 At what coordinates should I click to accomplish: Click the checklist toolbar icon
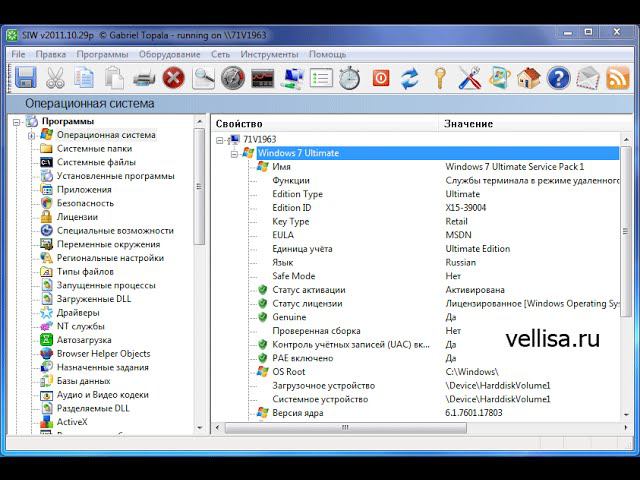[321, 78]
